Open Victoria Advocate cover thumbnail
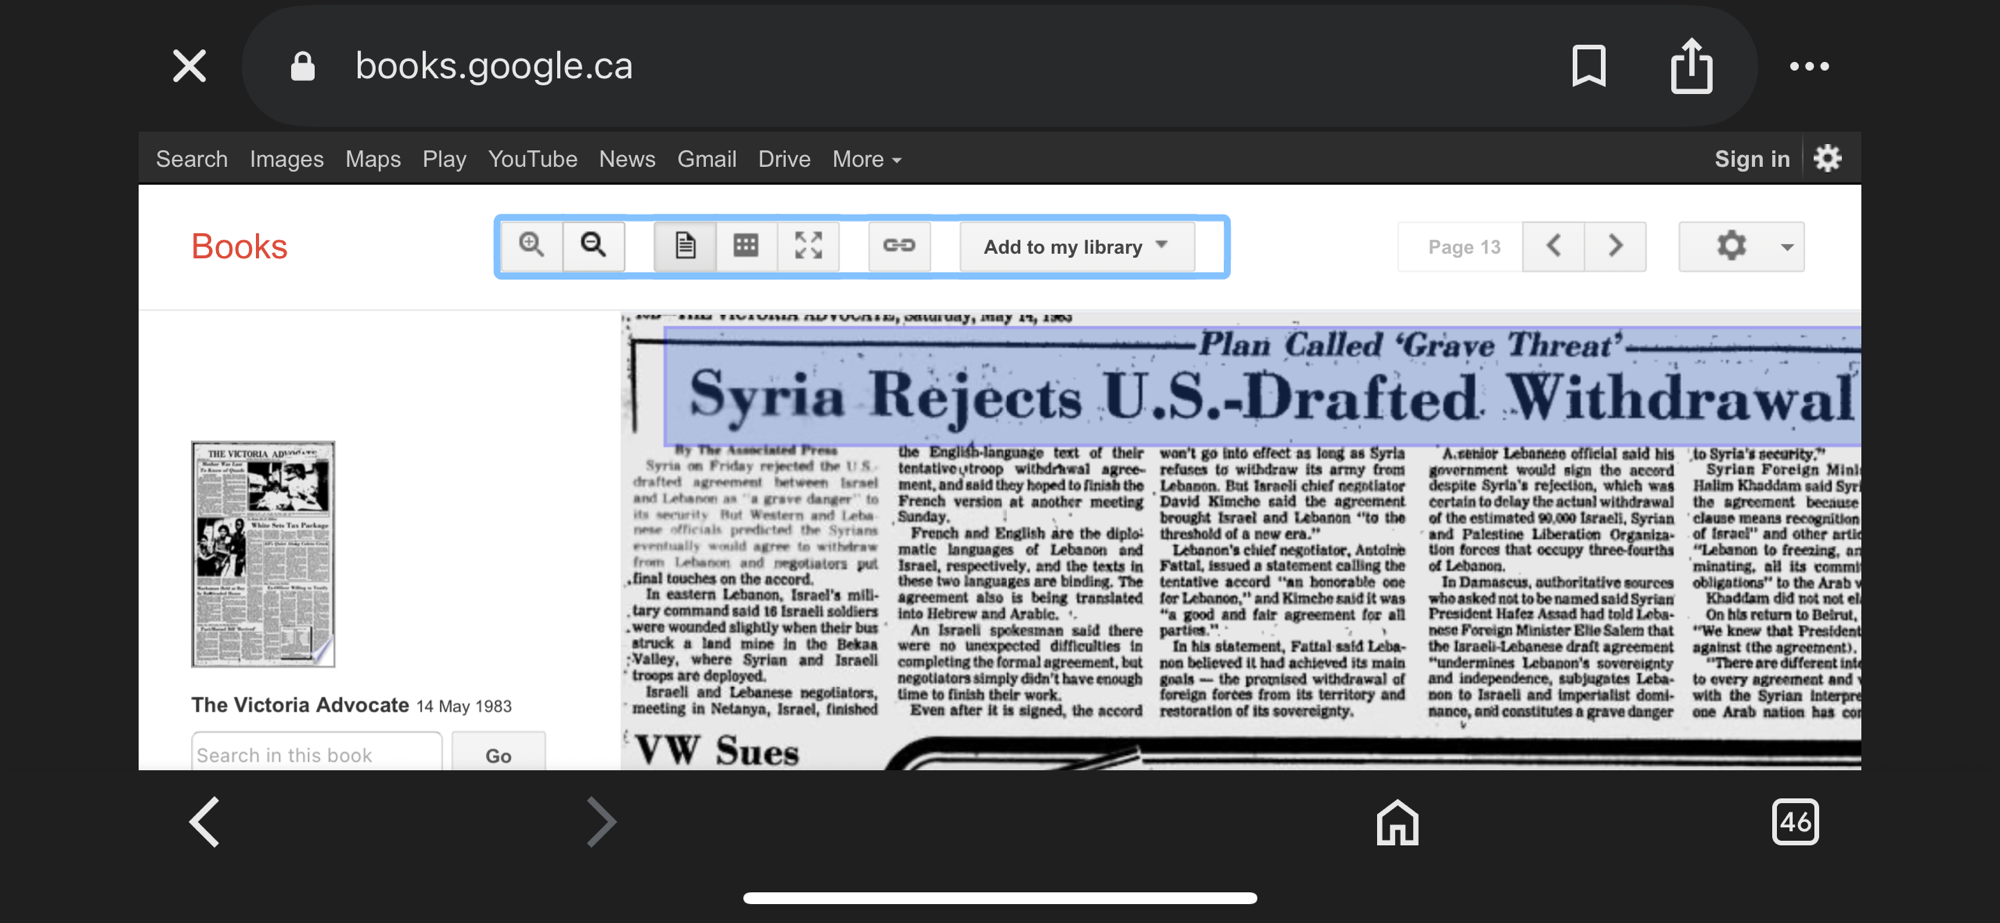This screenshot has height=923, width=2000. coord(263,554)
